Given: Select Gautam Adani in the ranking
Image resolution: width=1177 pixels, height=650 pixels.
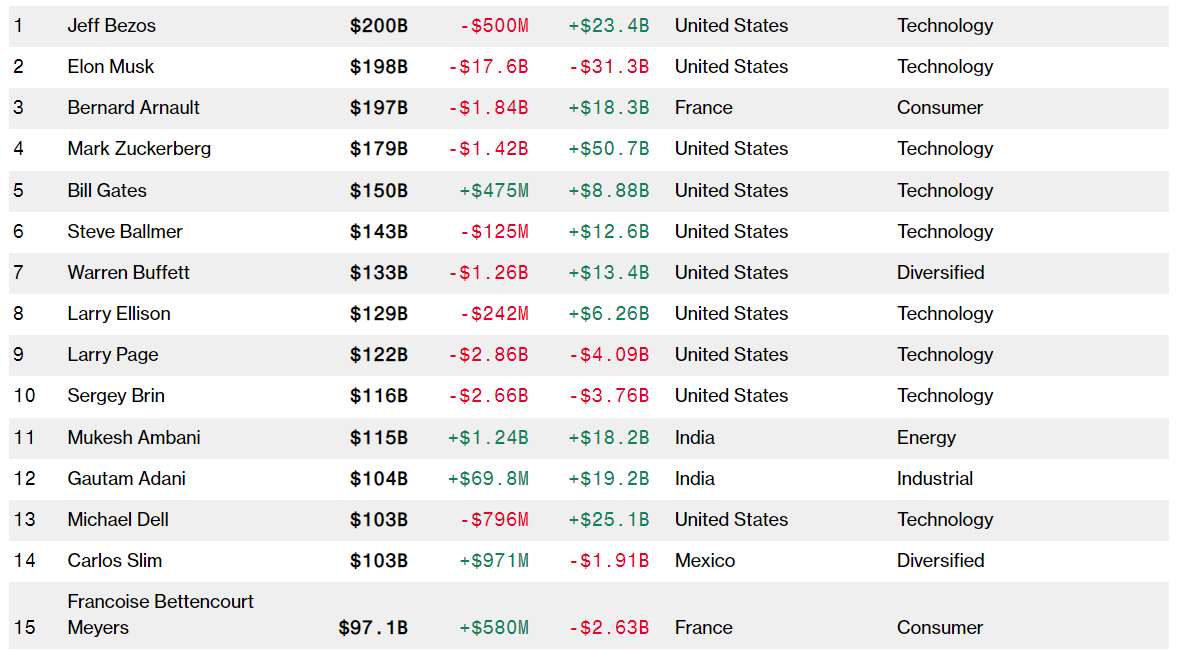Looking at the screenshot, I should [126, 478].
